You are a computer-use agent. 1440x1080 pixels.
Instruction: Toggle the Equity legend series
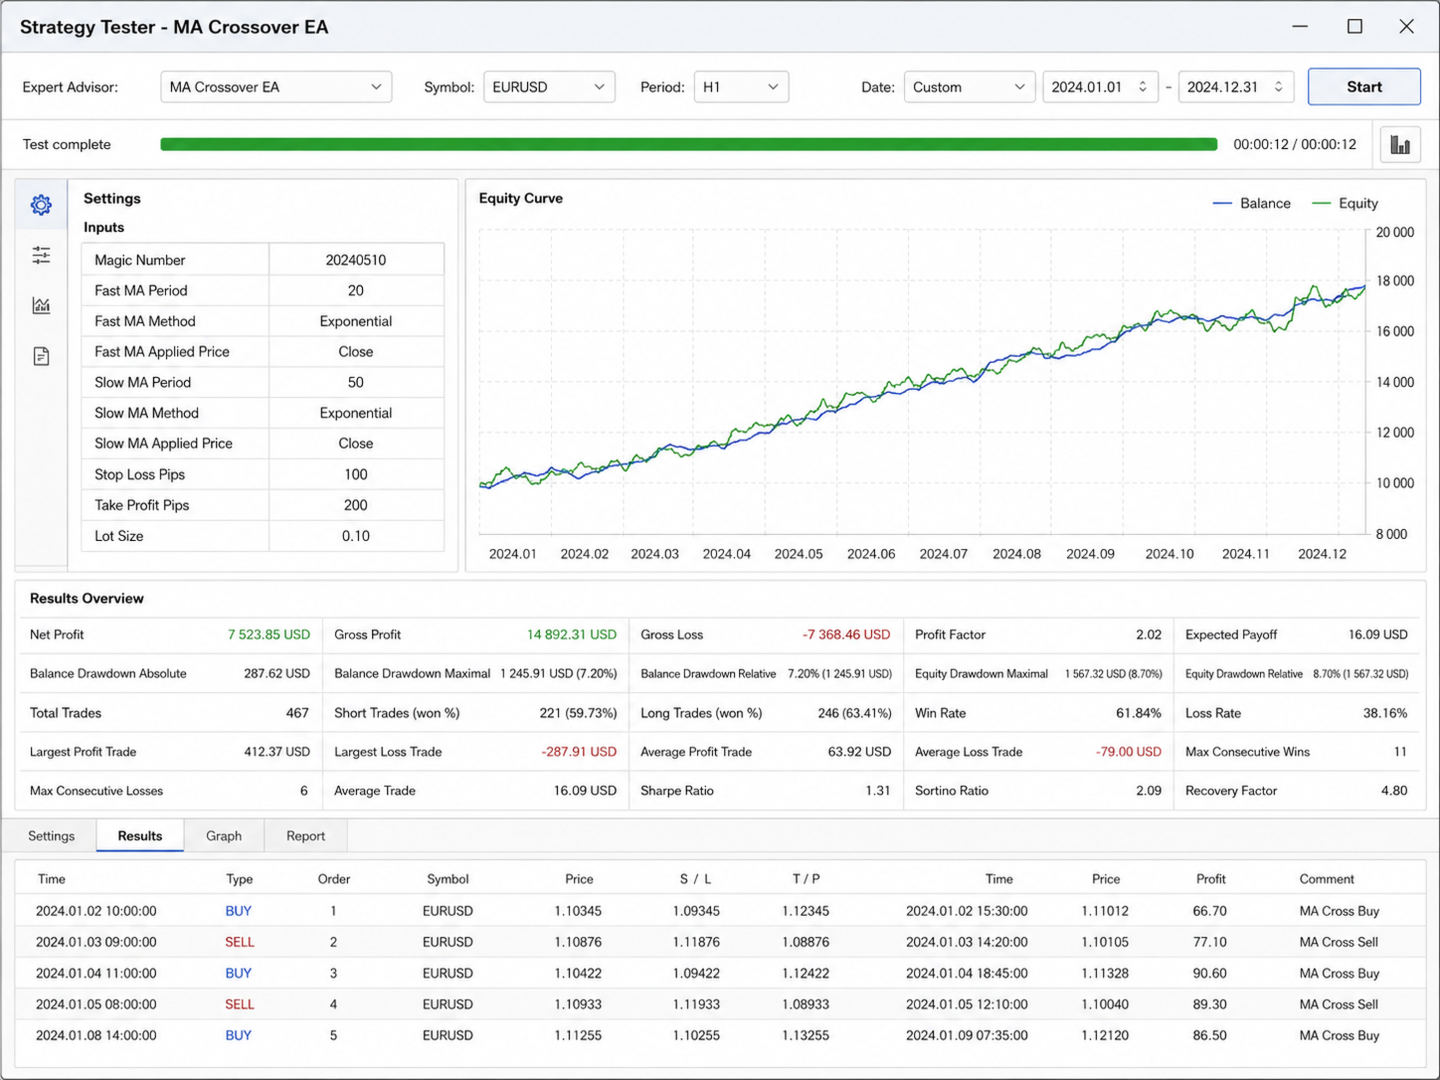[1345, 203]
